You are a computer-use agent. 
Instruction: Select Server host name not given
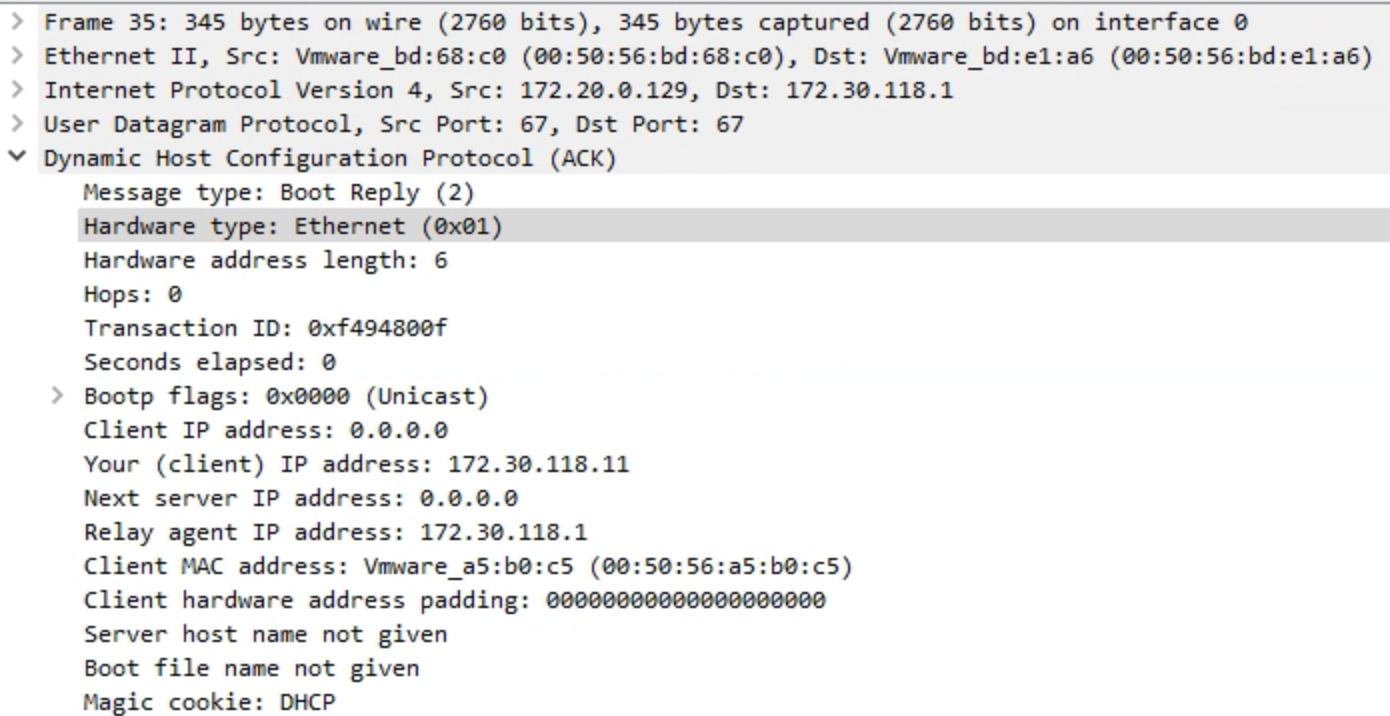(x=265, y=634)
